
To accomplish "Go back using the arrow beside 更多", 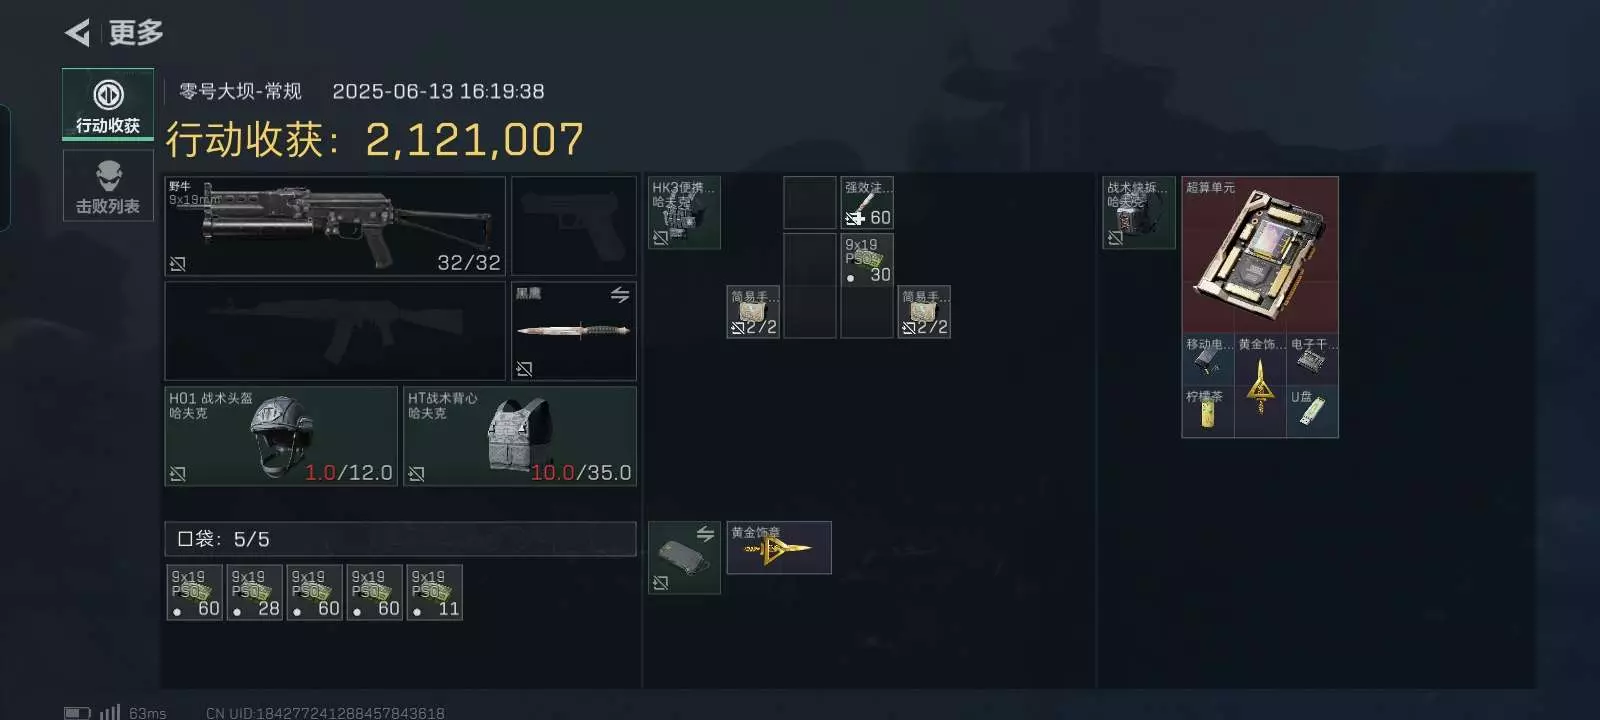I will [78, 33].
